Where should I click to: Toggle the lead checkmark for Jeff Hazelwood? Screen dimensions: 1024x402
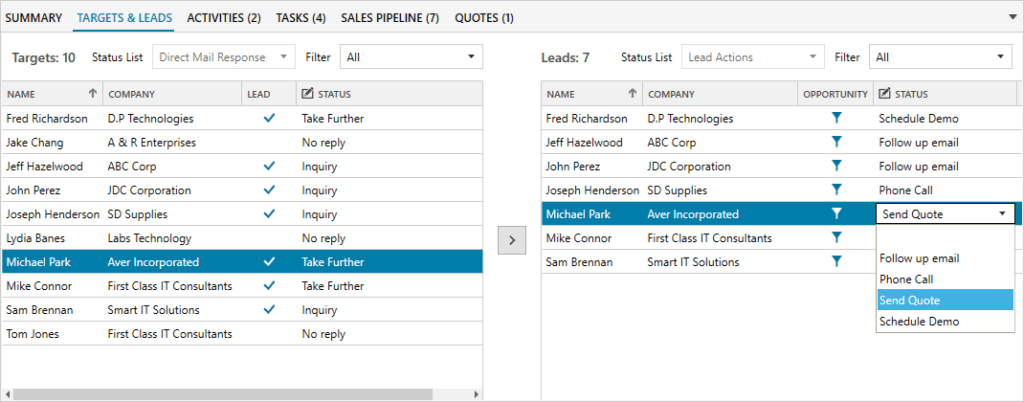268,166
